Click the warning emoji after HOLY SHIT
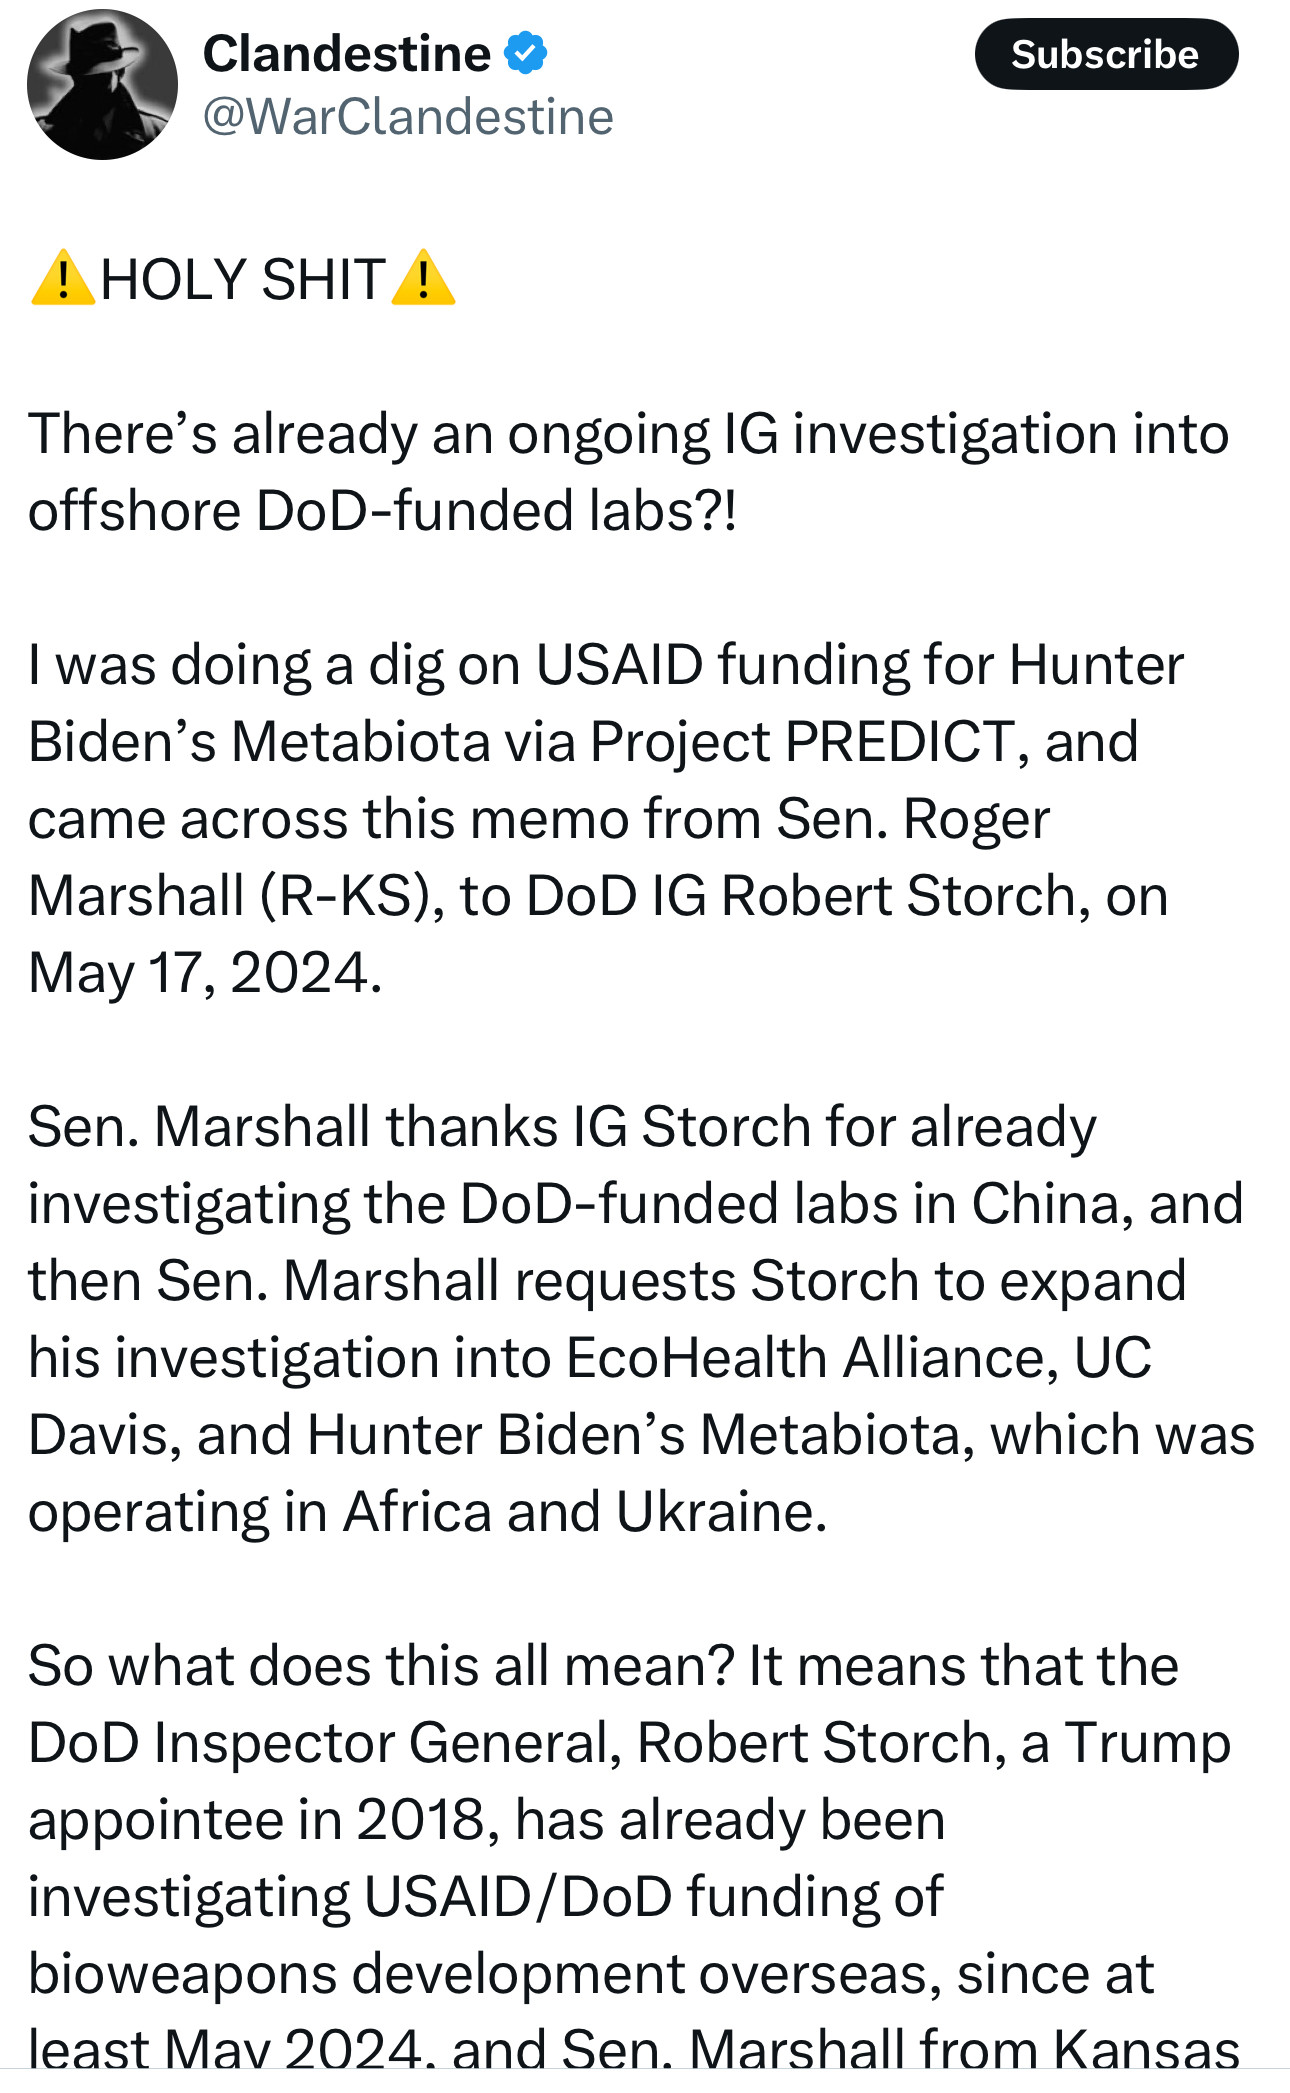Screen dimensions: 1290x2093 (423, 278)
